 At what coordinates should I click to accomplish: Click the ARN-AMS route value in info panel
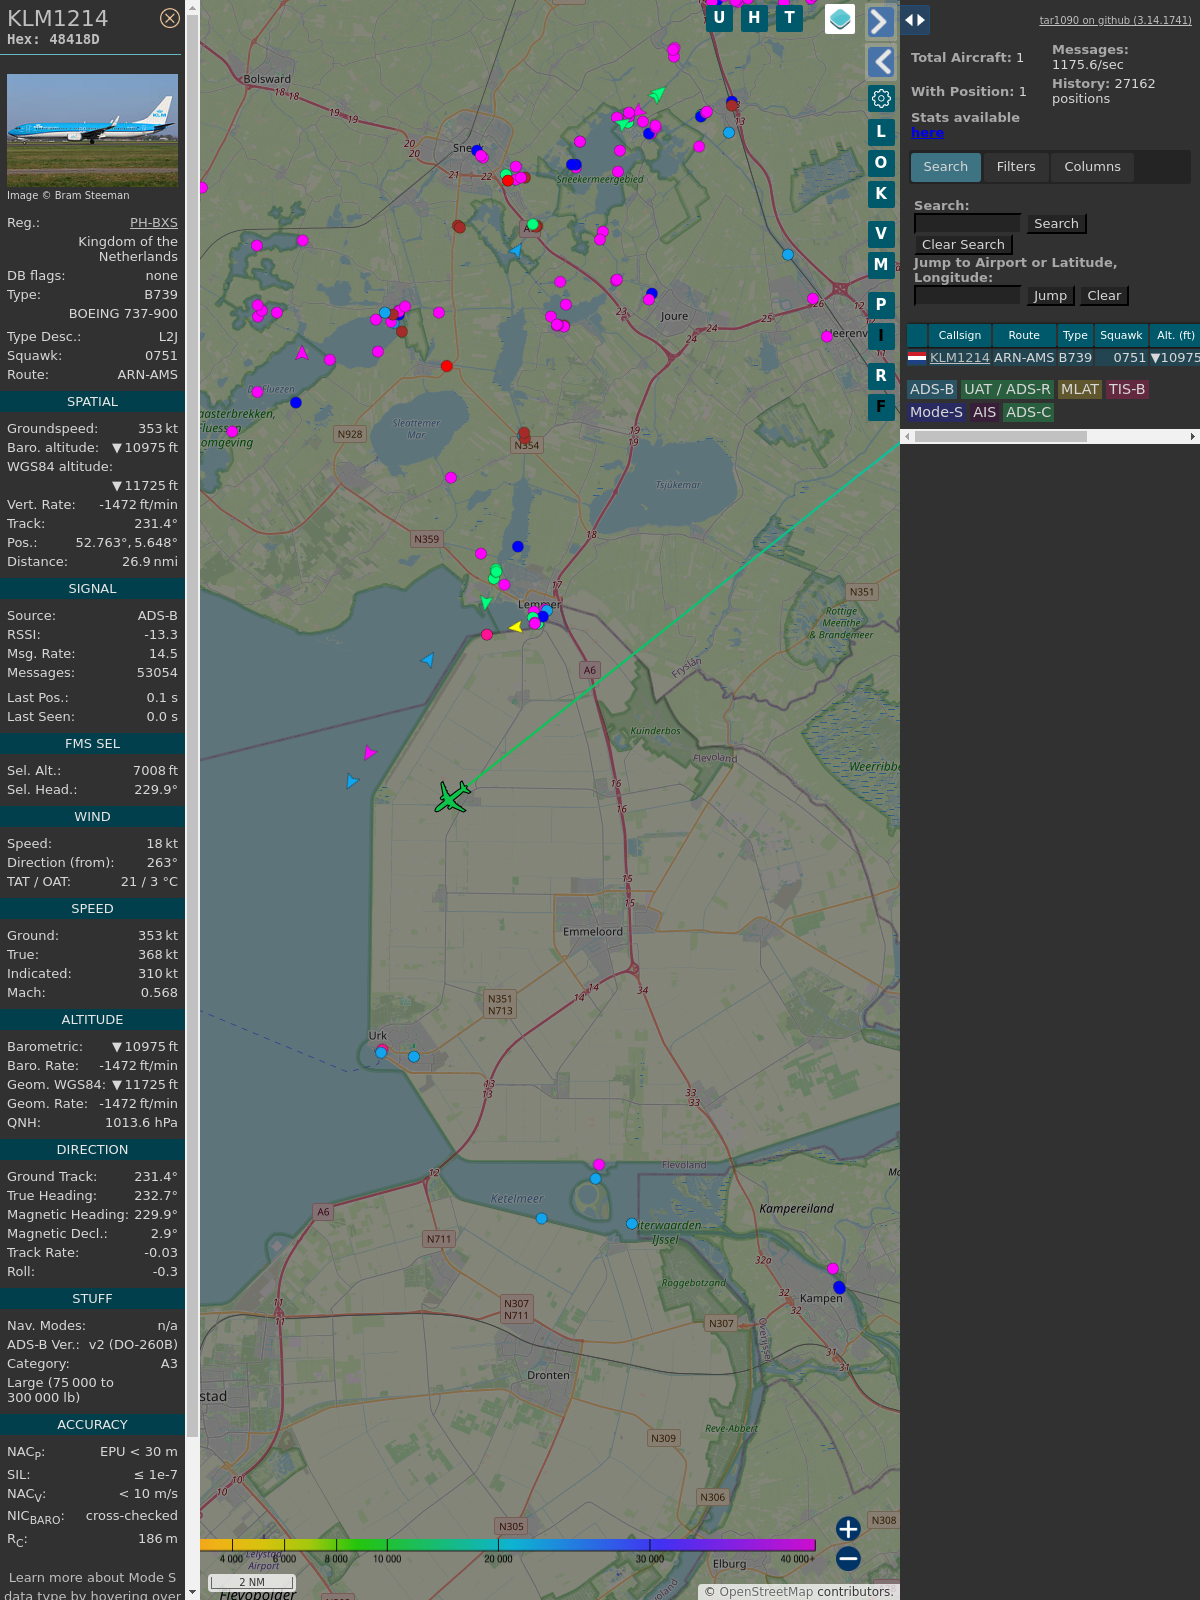[x=148, y=375]
